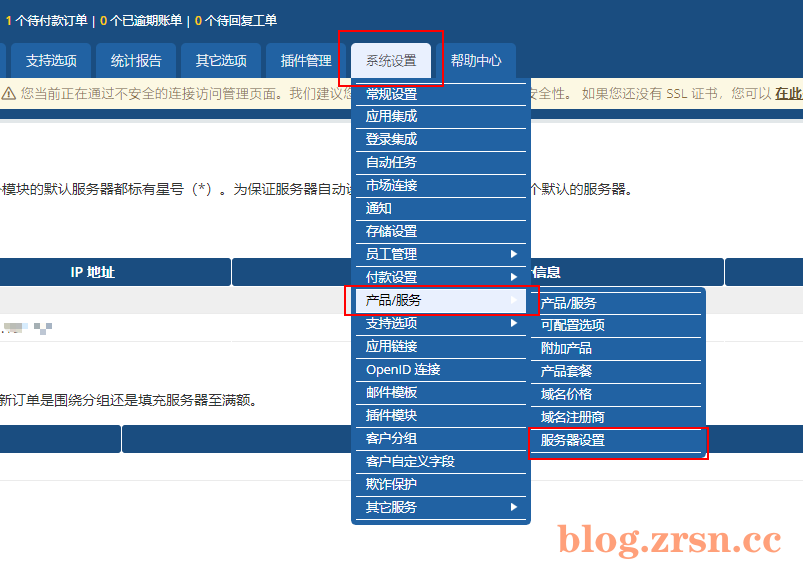Open the 支持选项 tab in navigation bar
This screenshot has height=582, width=803.
pyautogui.click(x=51, y=60)
